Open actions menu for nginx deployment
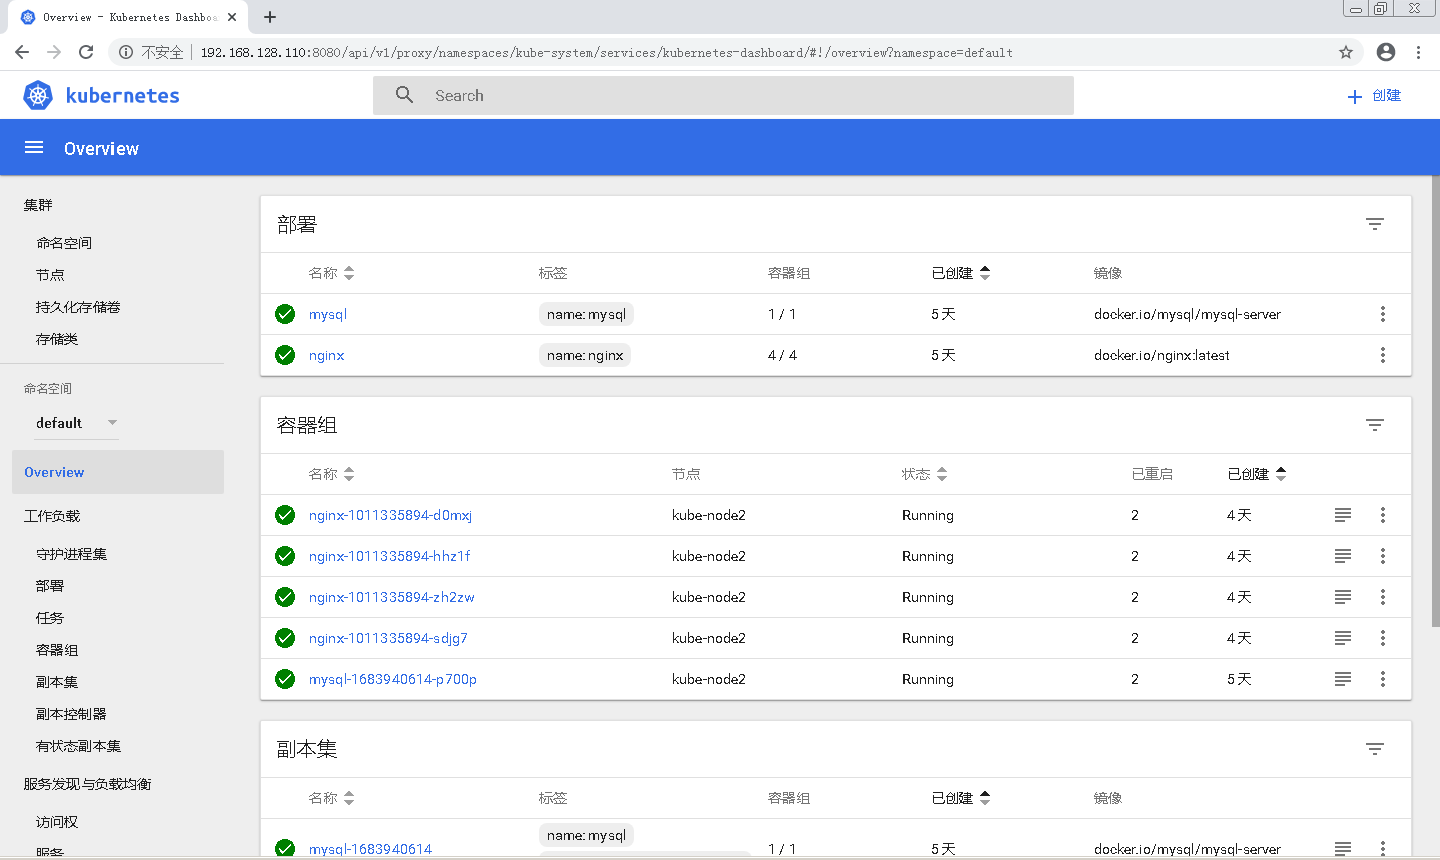Viewport: 1440px width, 860px height. click(1383, 355)
